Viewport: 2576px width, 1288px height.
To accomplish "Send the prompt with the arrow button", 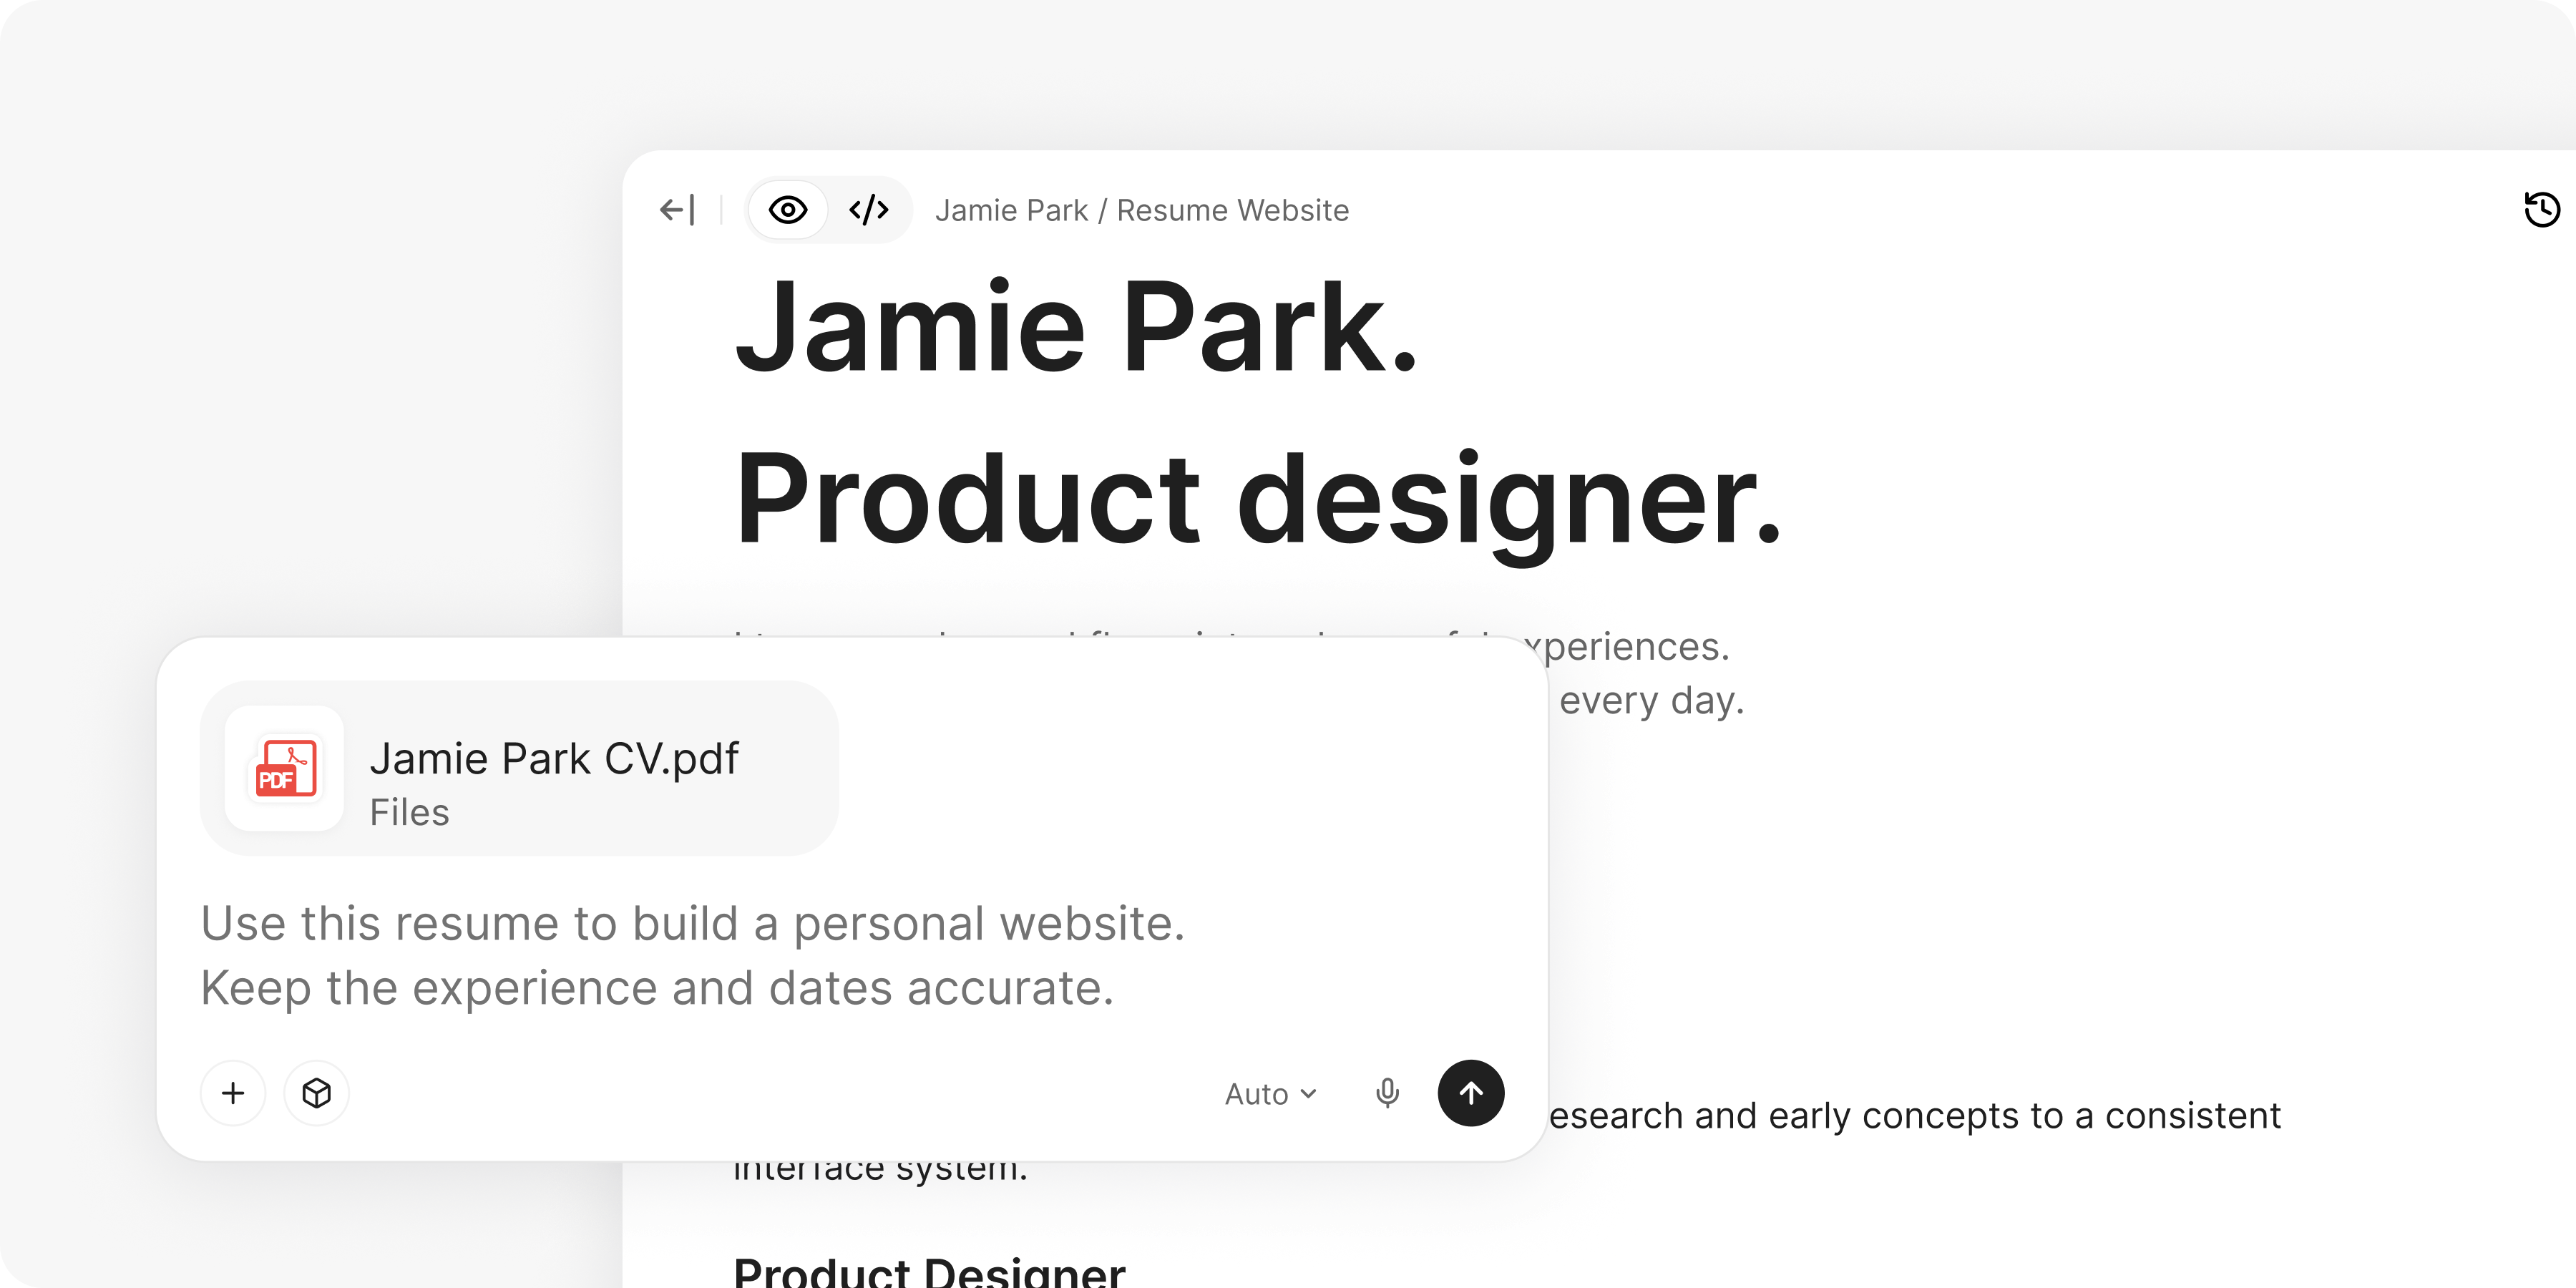I will click(x=1471, y=1093).
